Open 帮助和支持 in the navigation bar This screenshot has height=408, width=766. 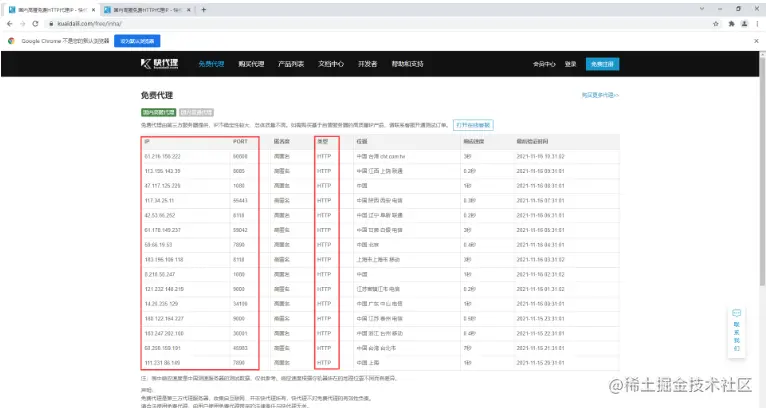point(407,64)
